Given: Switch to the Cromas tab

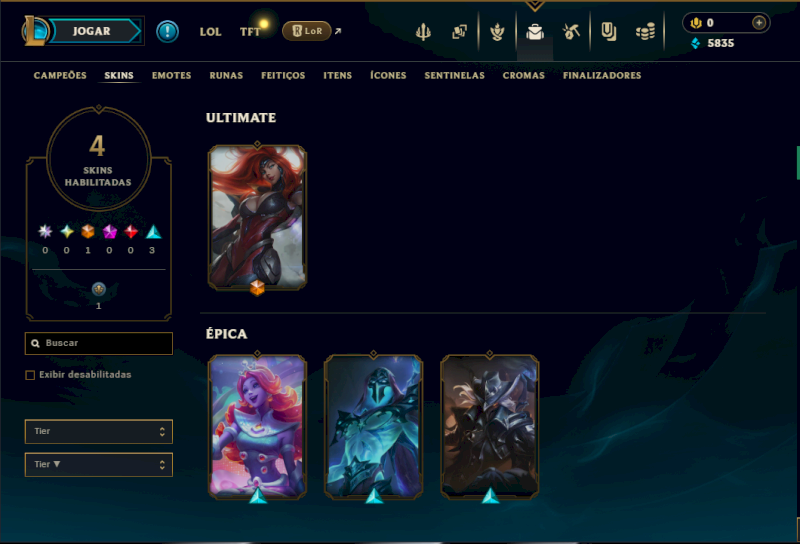Looking at the screenshot, I should pos(523,76).
